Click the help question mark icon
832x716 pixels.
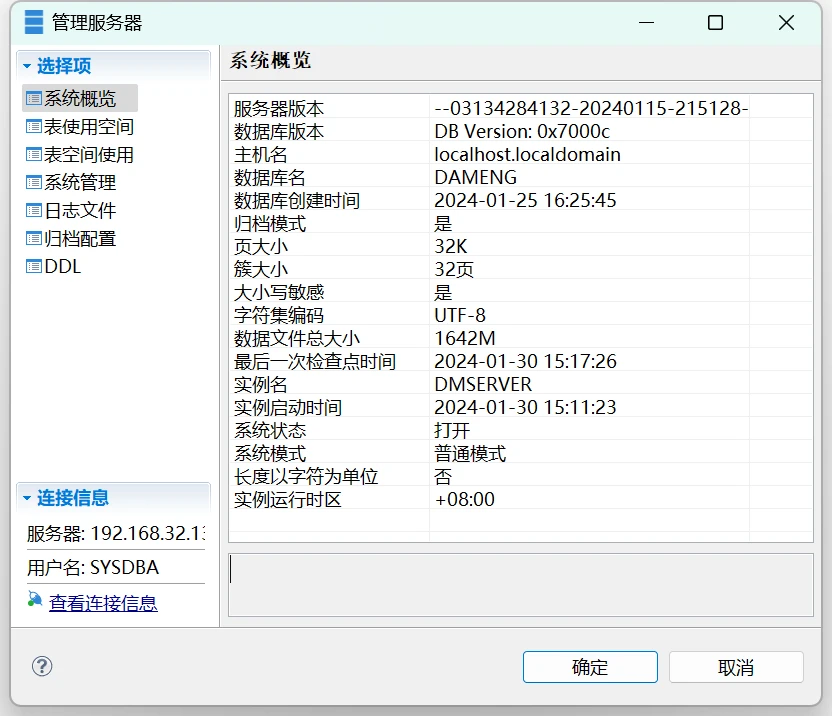click(42, 666)
